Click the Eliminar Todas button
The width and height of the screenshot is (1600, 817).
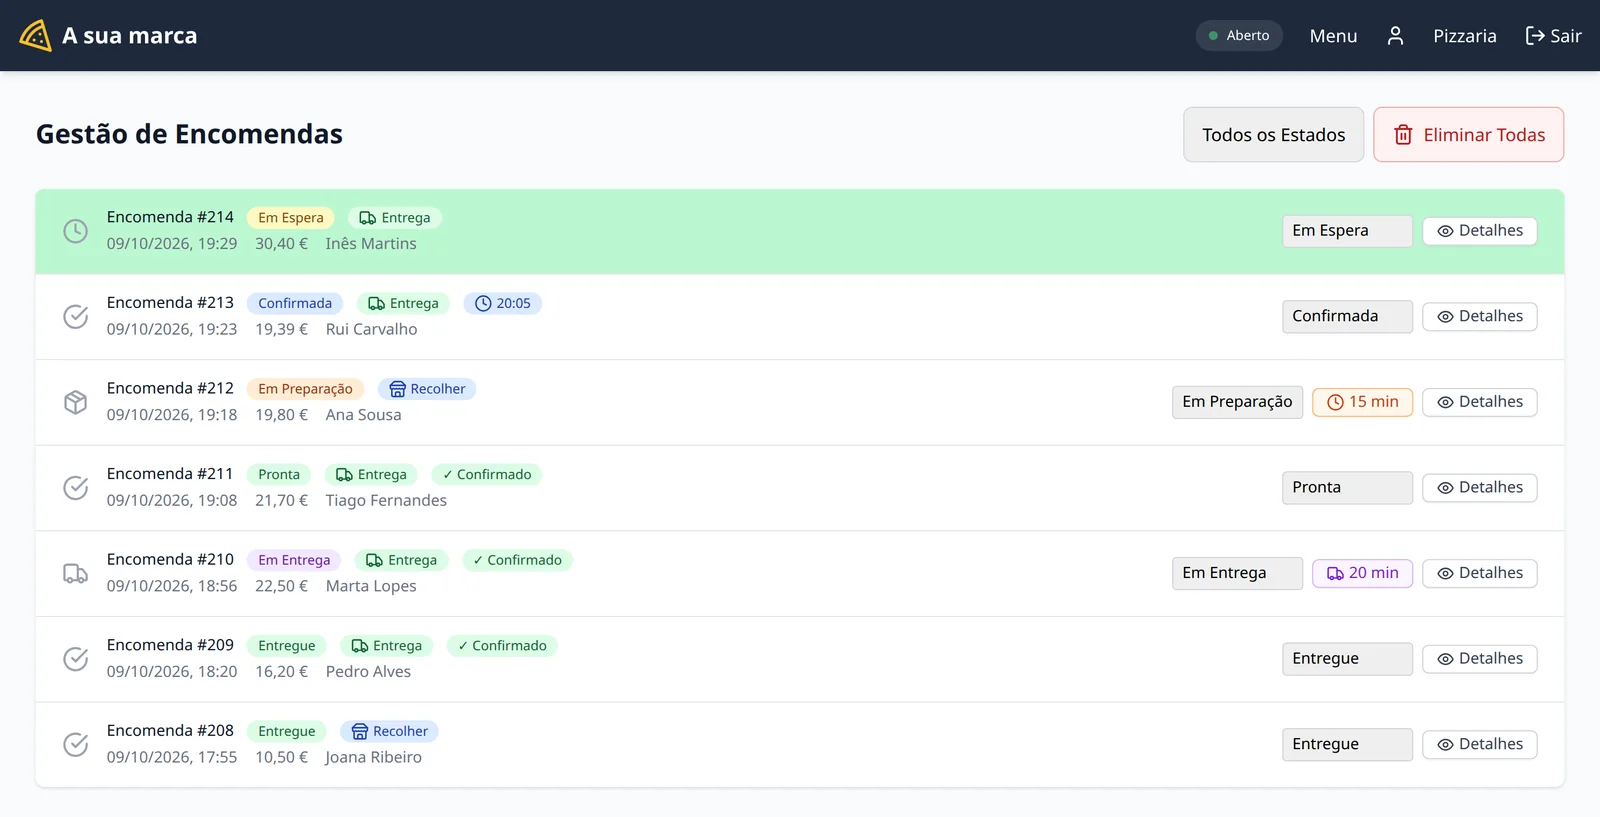pos(1468,135)
